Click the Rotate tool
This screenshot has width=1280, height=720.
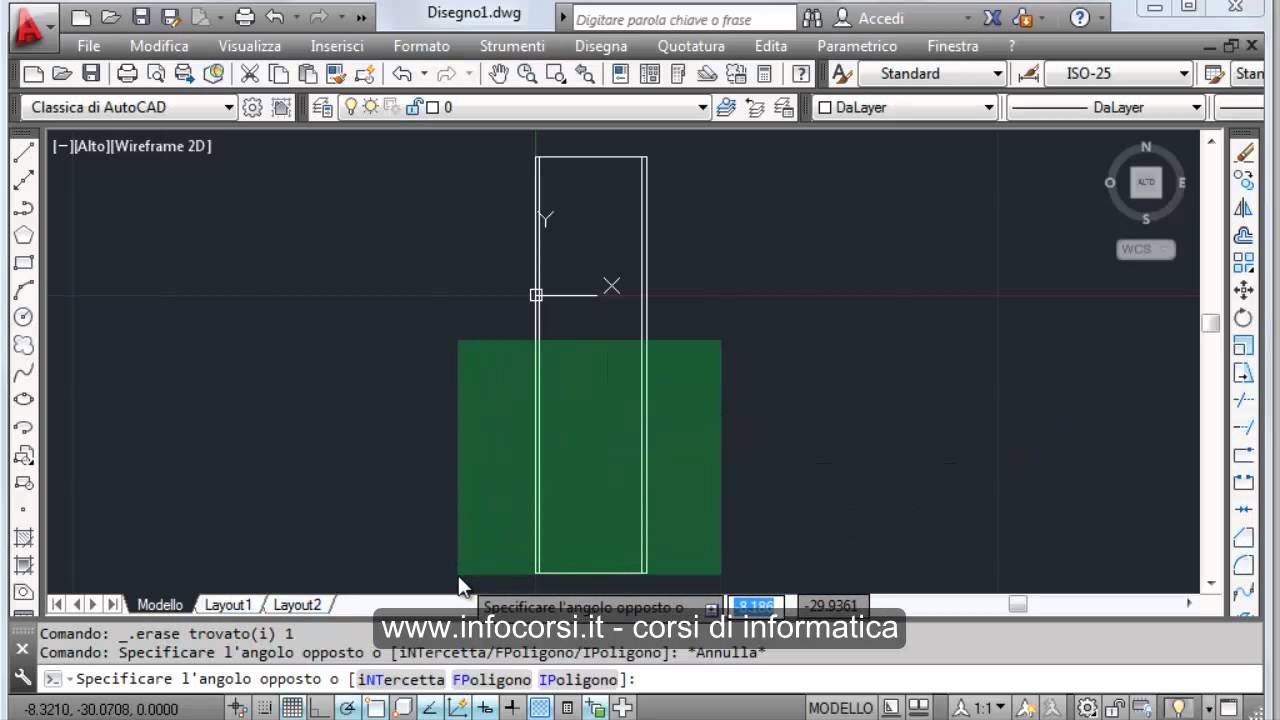coord(1244,318)
